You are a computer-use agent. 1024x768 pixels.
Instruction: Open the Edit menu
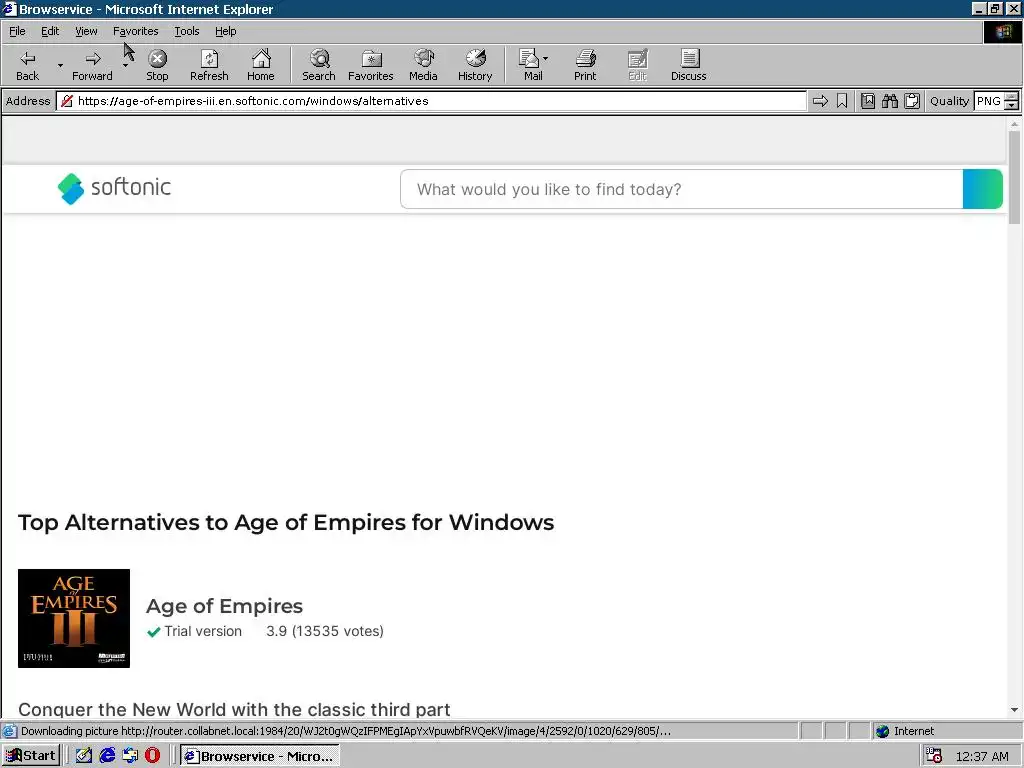pos(50,31)
